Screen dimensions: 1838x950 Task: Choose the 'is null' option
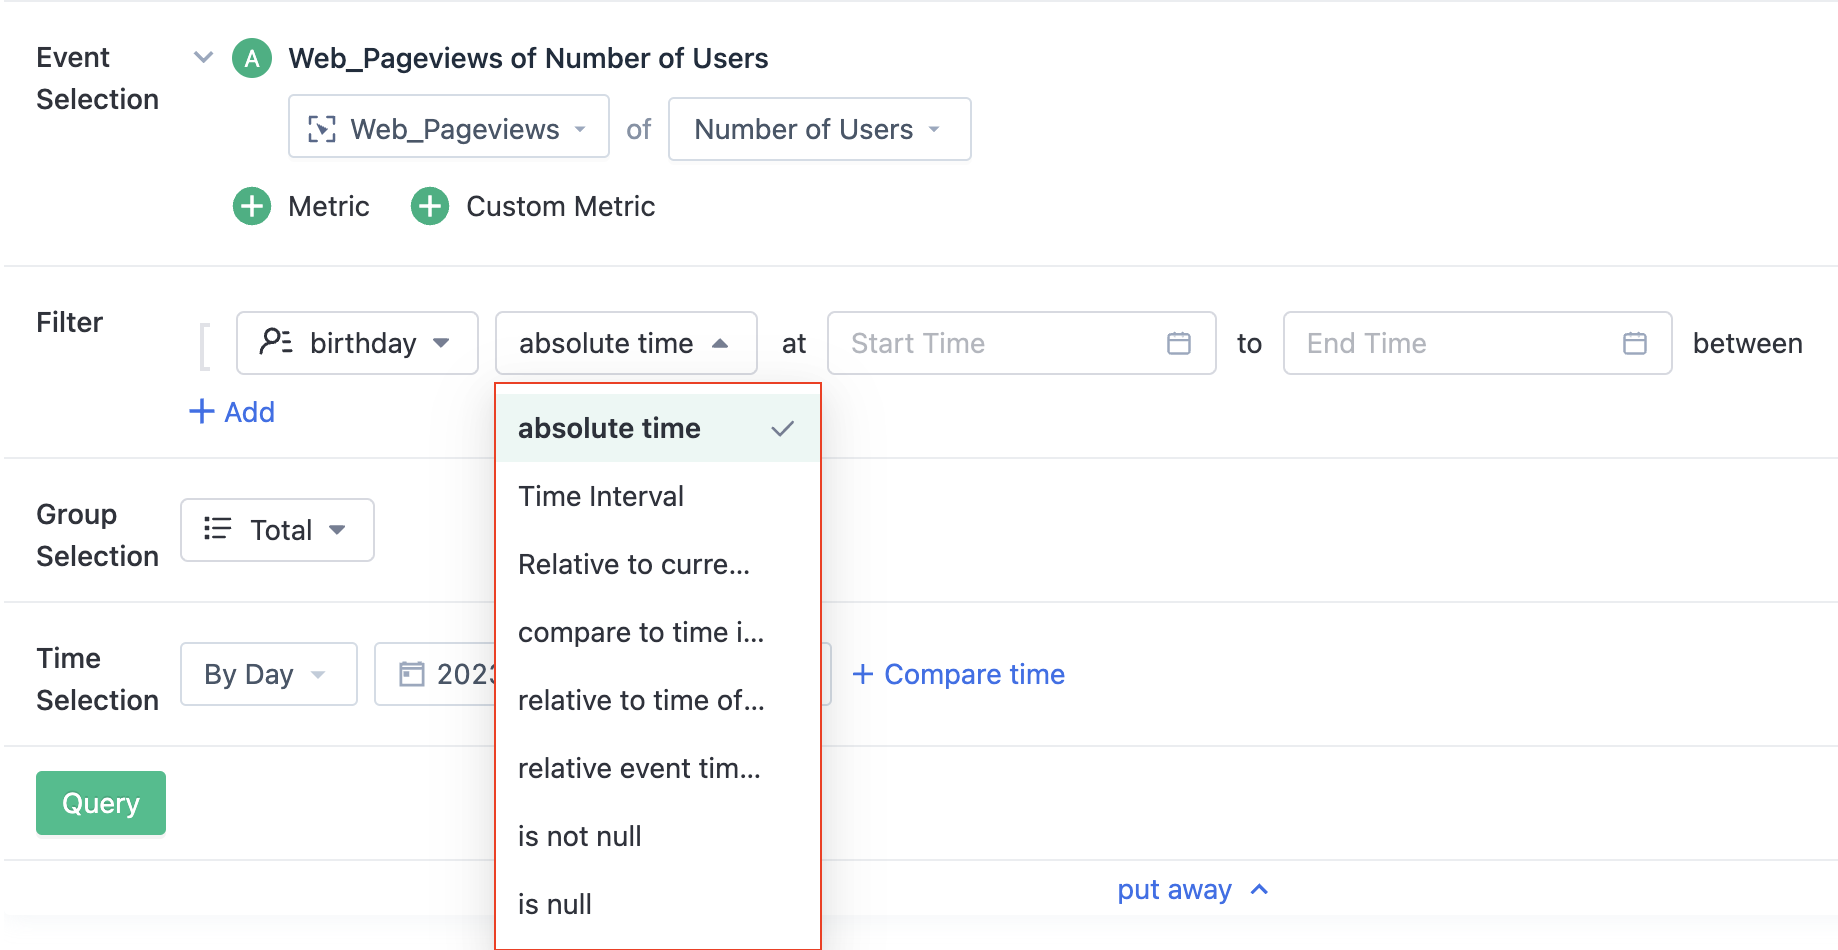coord(555,905)
